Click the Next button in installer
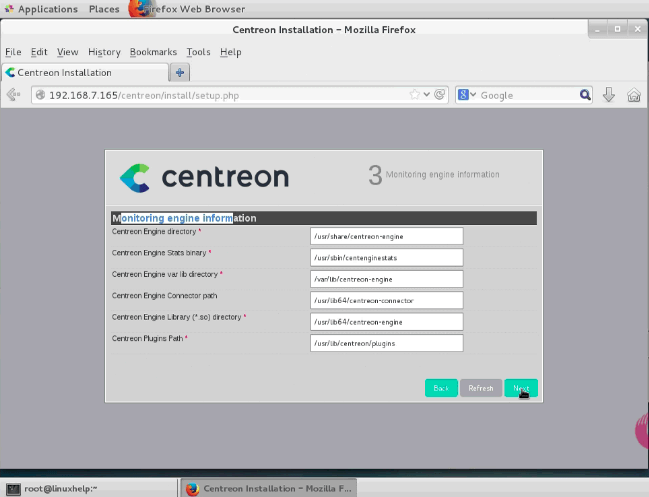 521,388
